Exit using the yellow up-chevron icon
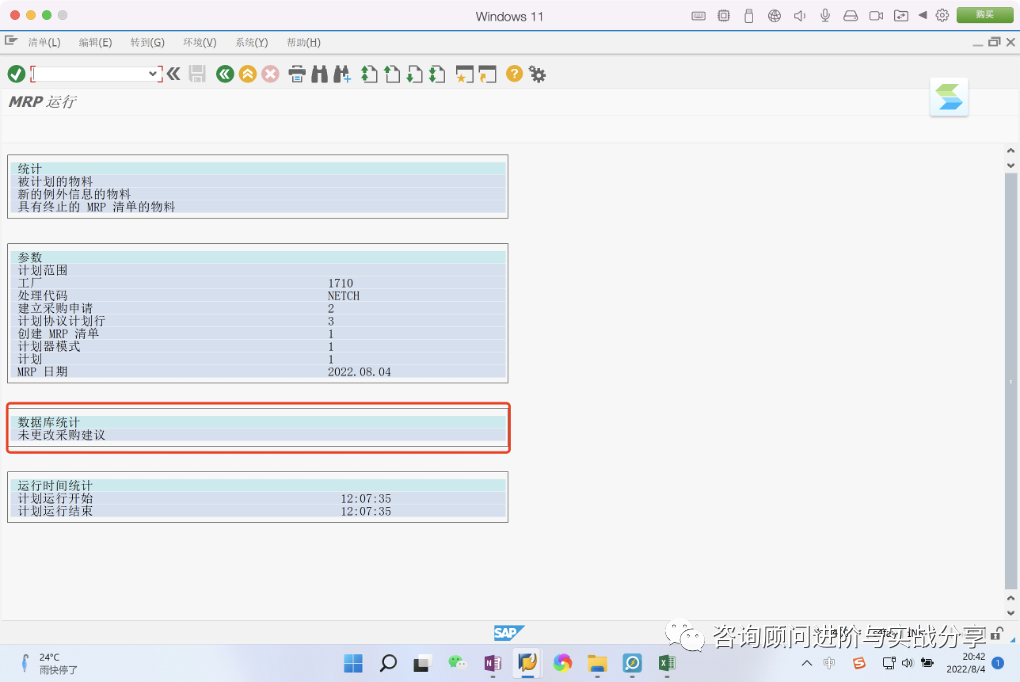The image size is (1020, 682). pyautogui.click(x=248, y=74)
